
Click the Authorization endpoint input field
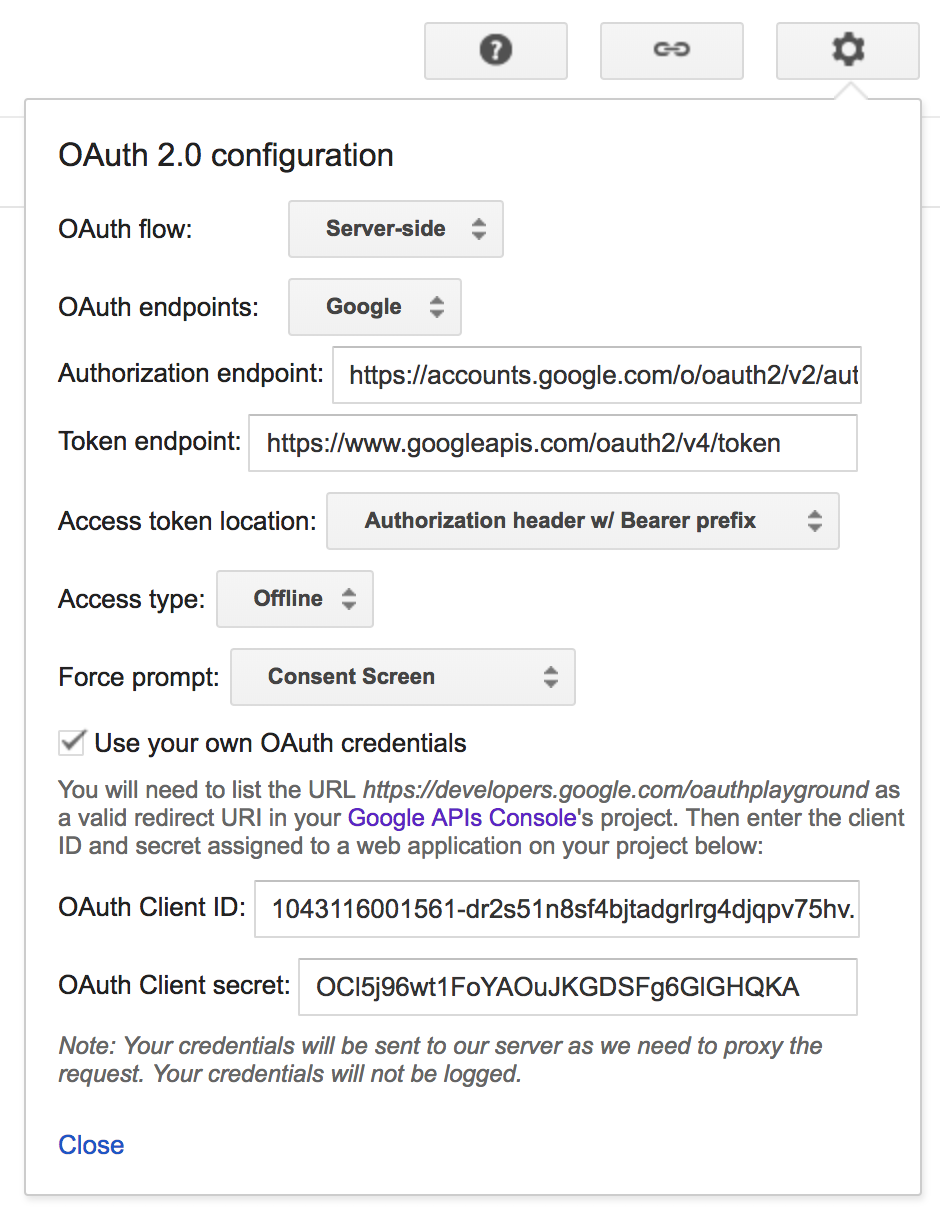[x=596, y=375]
